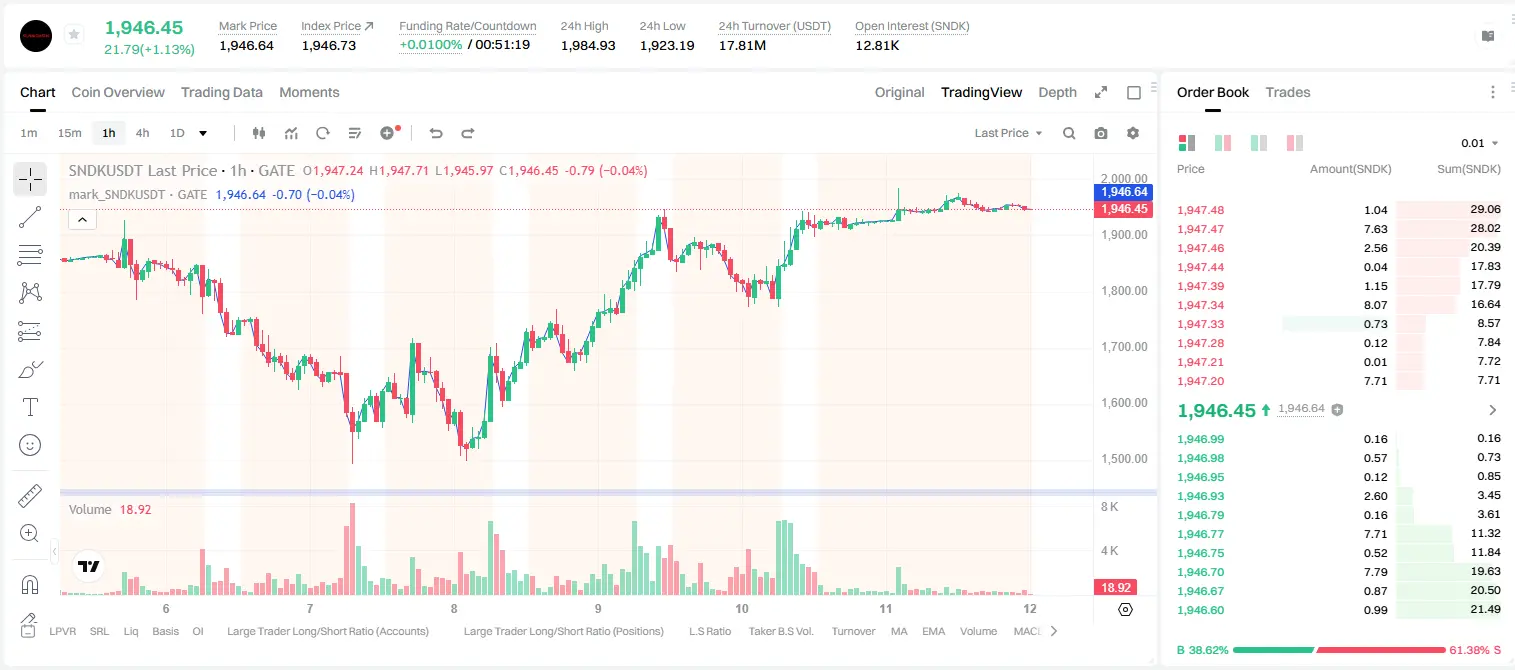
Task: Click the 1,947.34 ask price row
Action: 1338,305
